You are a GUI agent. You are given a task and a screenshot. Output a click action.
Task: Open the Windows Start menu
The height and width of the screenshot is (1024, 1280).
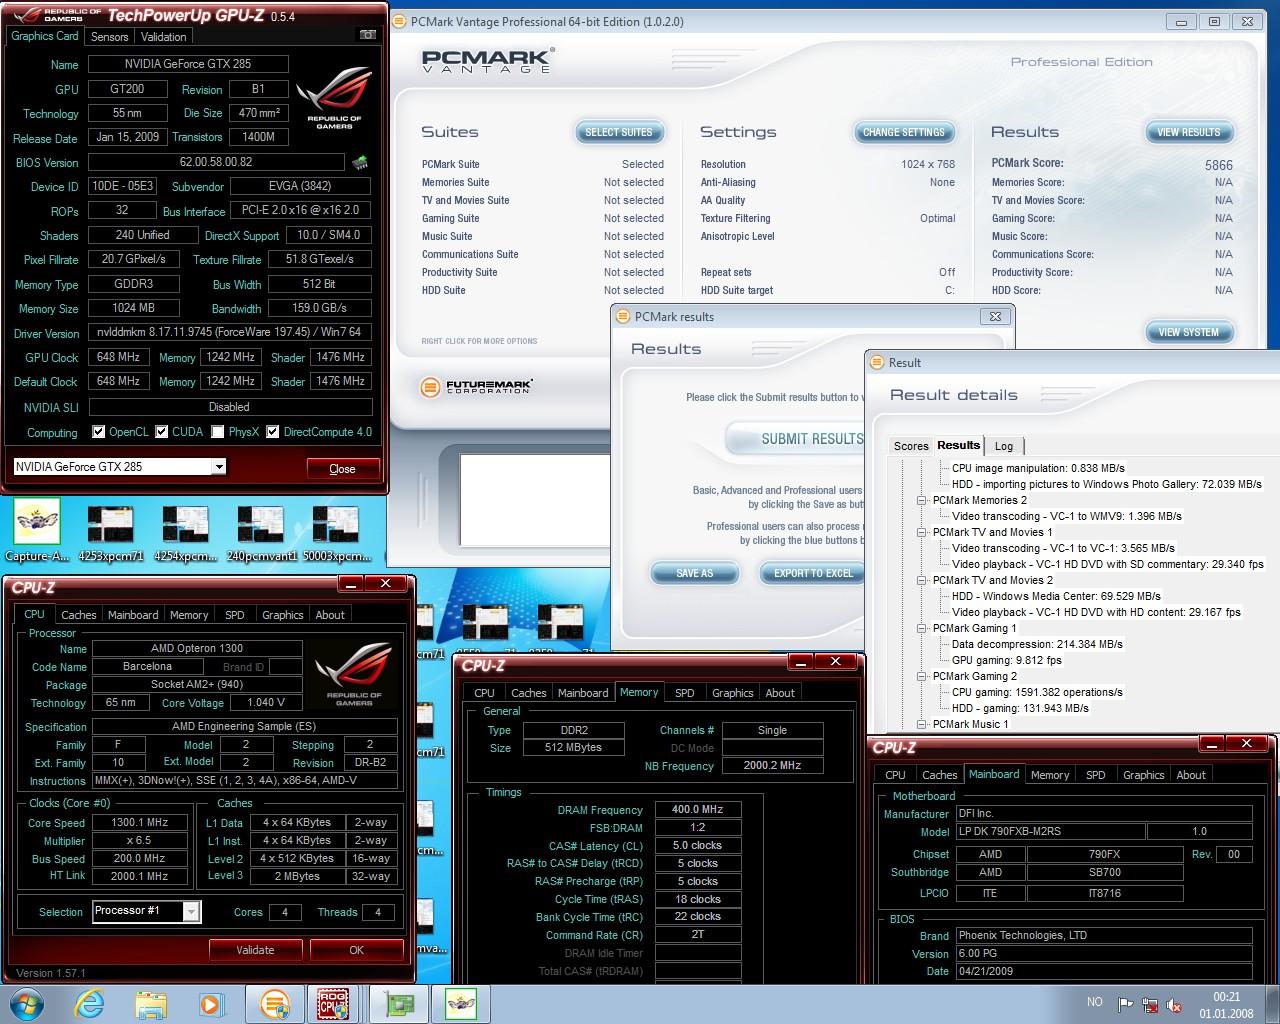[28, 1003]
